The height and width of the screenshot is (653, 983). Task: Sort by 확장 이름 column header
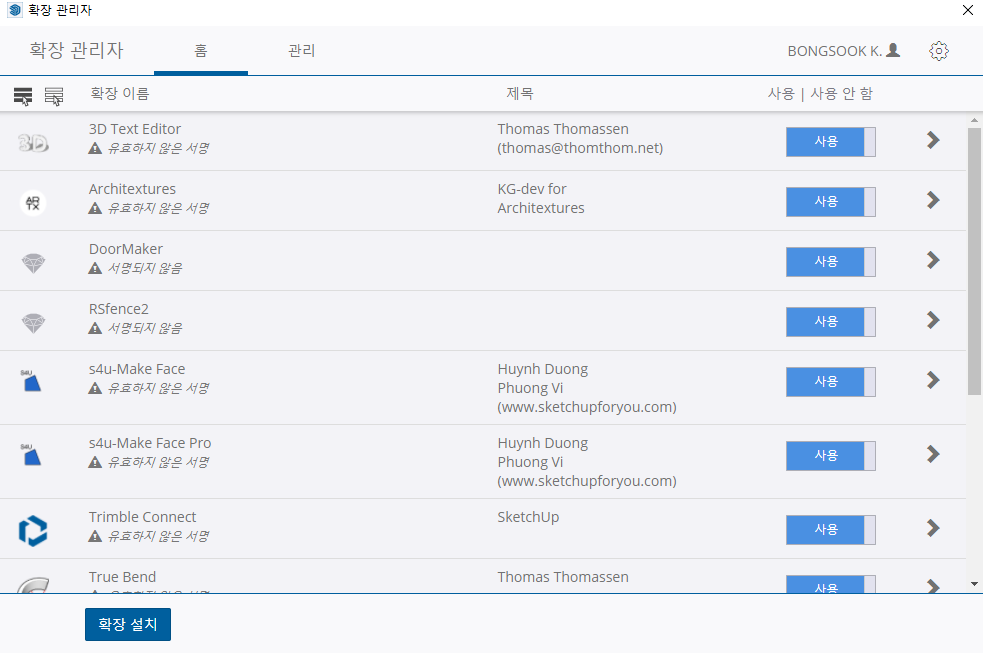[120, 93]
